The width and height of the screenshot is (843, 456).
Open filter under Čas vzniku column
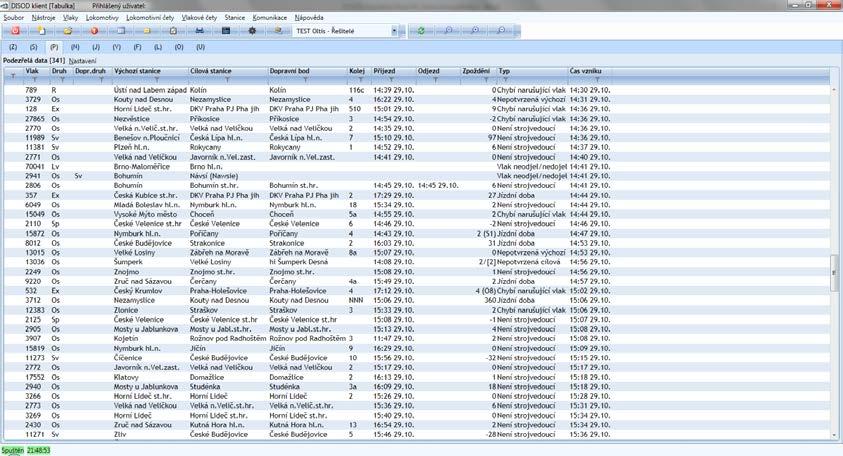click(597, 80)
